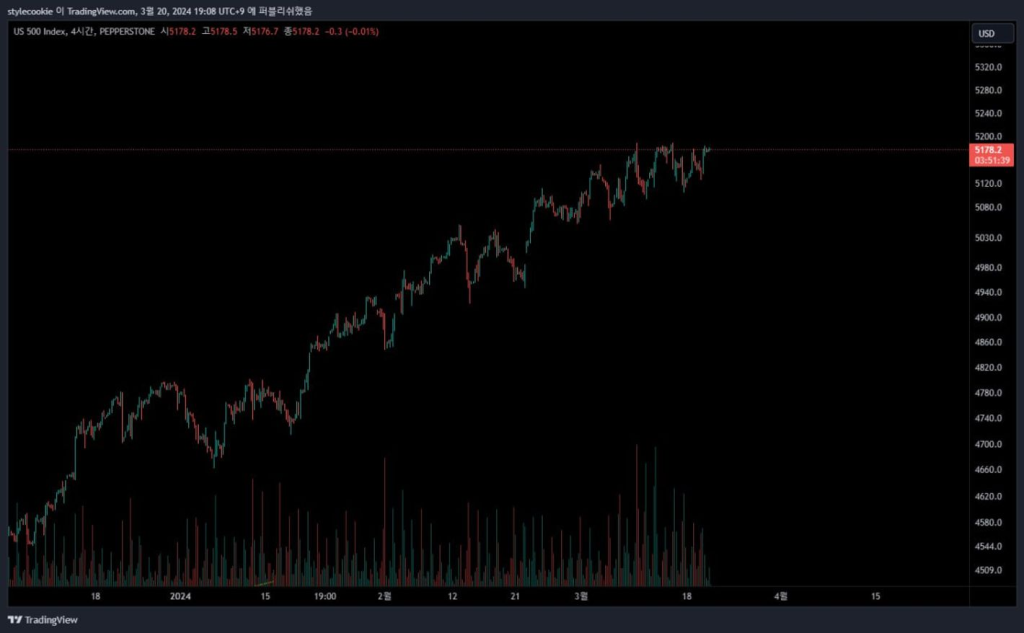Select the 4월 month marker
The width and height of the screenshot is (1024, 633).
[782, 596]
